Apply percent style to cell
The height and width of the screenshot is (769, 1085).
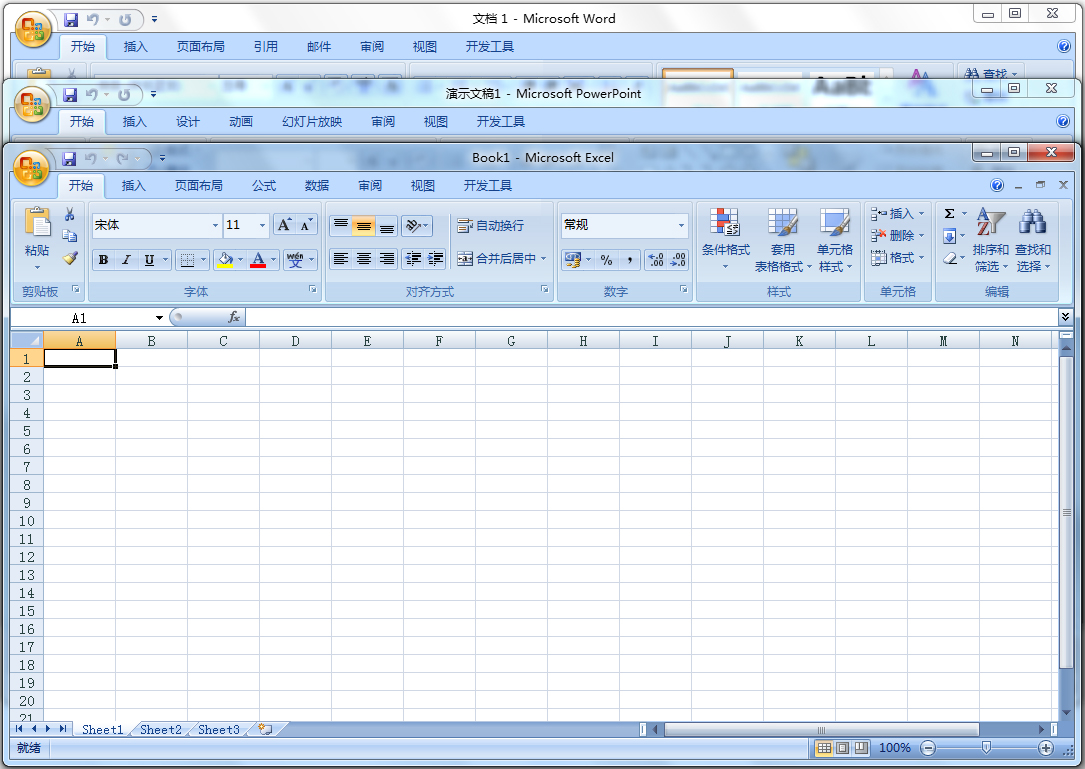pyautogui.click(x=607, y=260)
